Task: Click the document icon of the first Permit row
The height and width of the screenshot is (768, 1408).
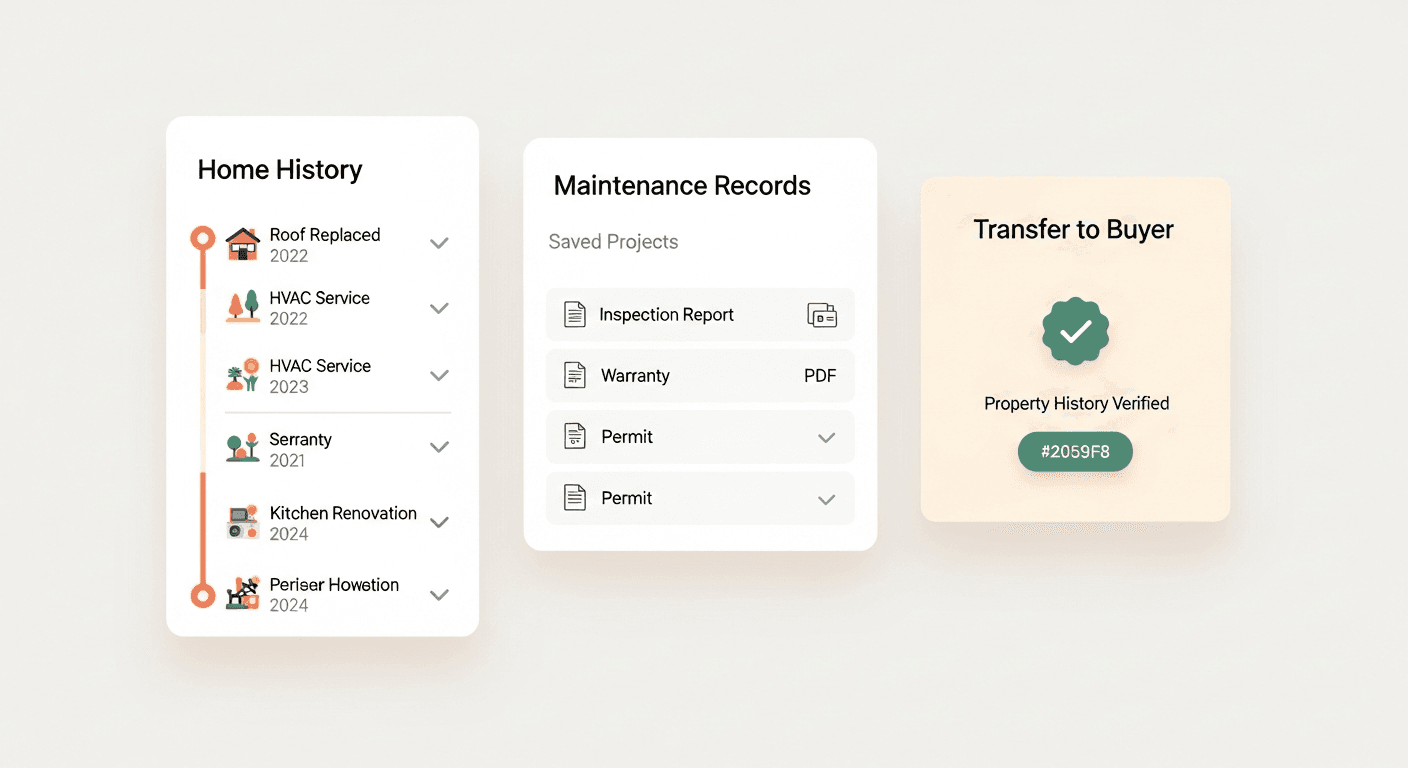Action: click(575, 437)
